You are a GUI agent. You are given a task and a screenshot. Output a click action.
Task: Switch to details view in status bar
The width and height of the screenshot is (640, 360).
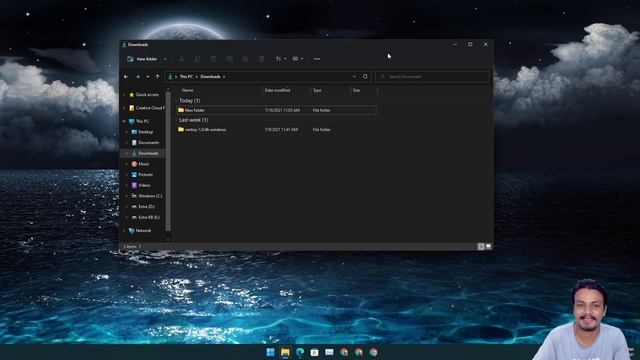(x=481, y=247)
